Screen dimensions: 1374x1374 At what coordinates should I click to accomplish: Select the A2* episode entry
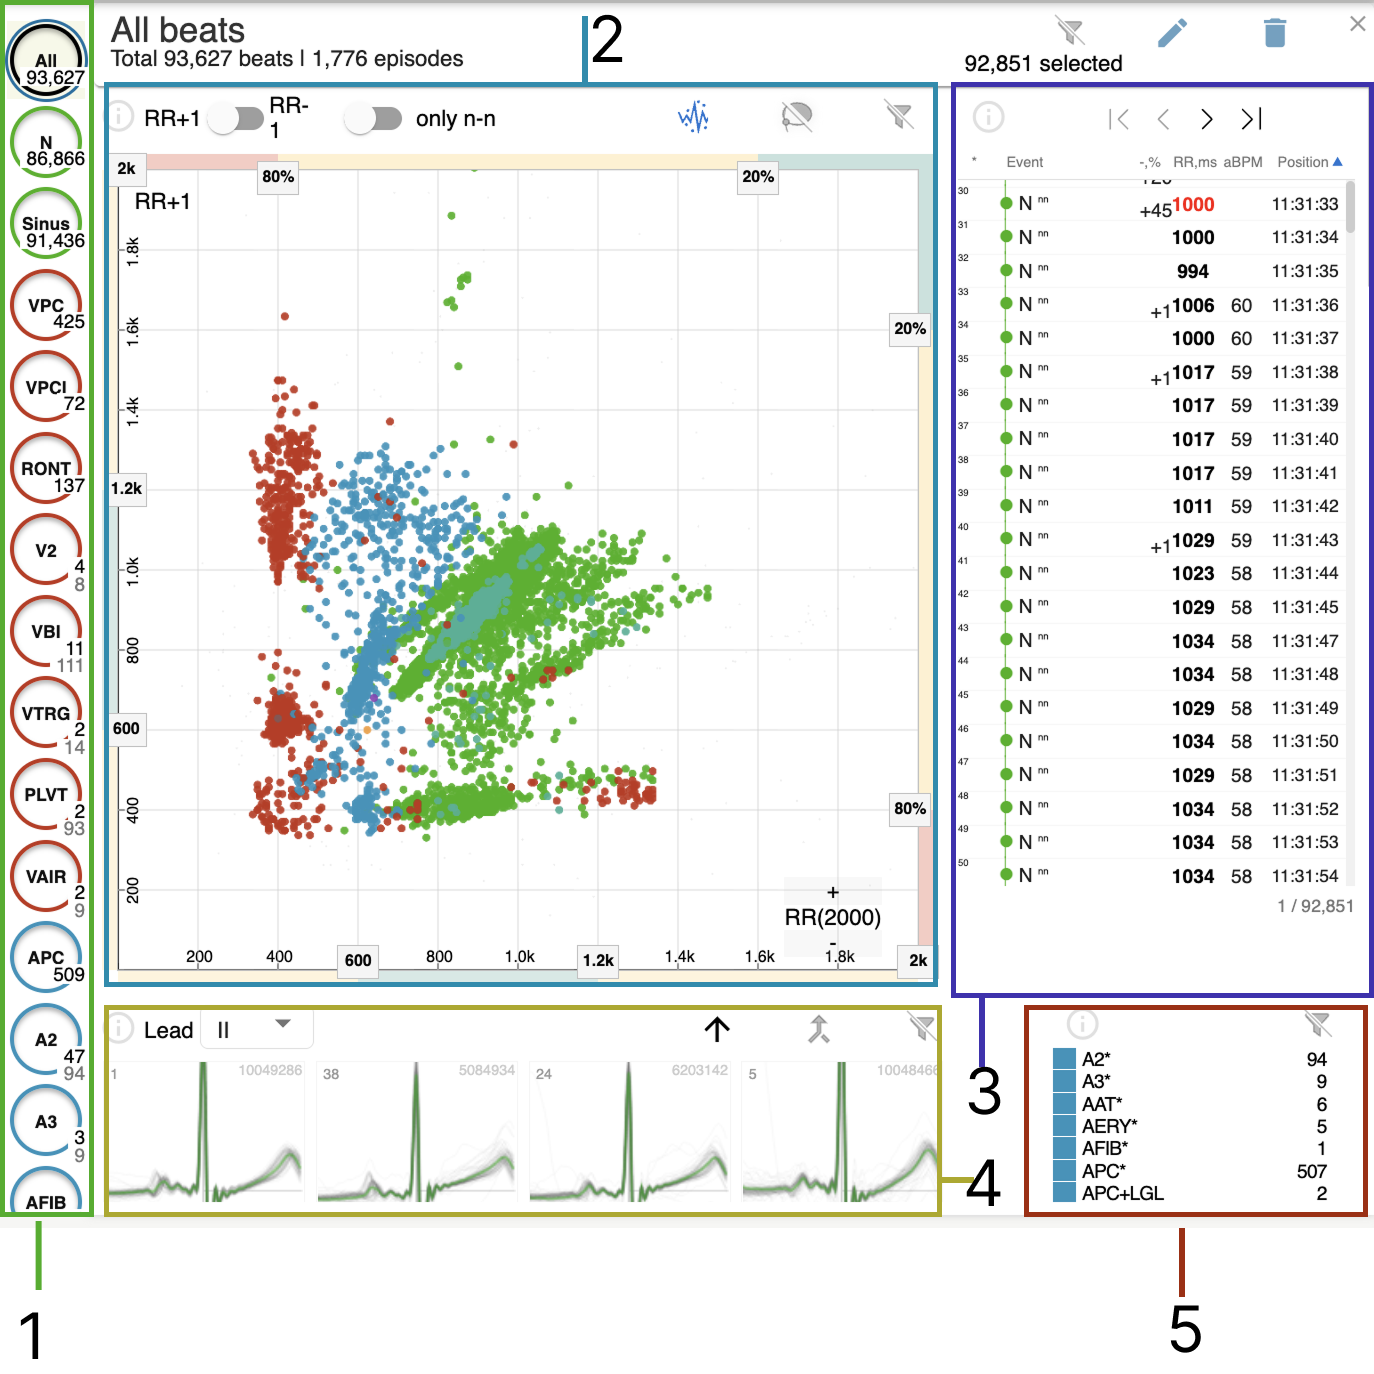point(1096,1059)
